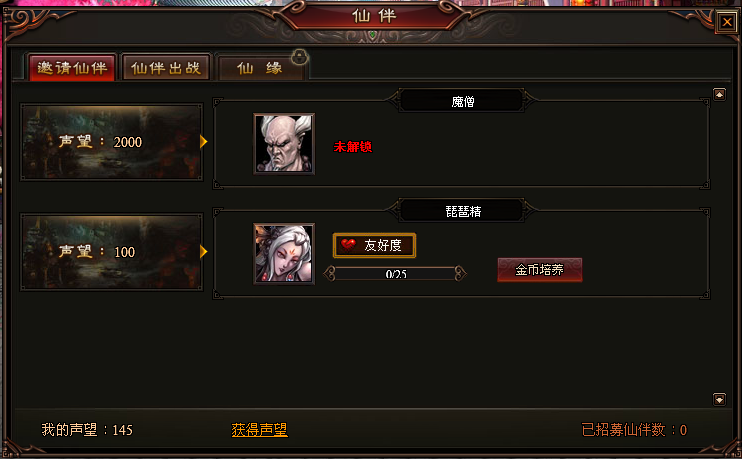Click the scroll up arrow icon
742x459 pixels.
point(719,95)
